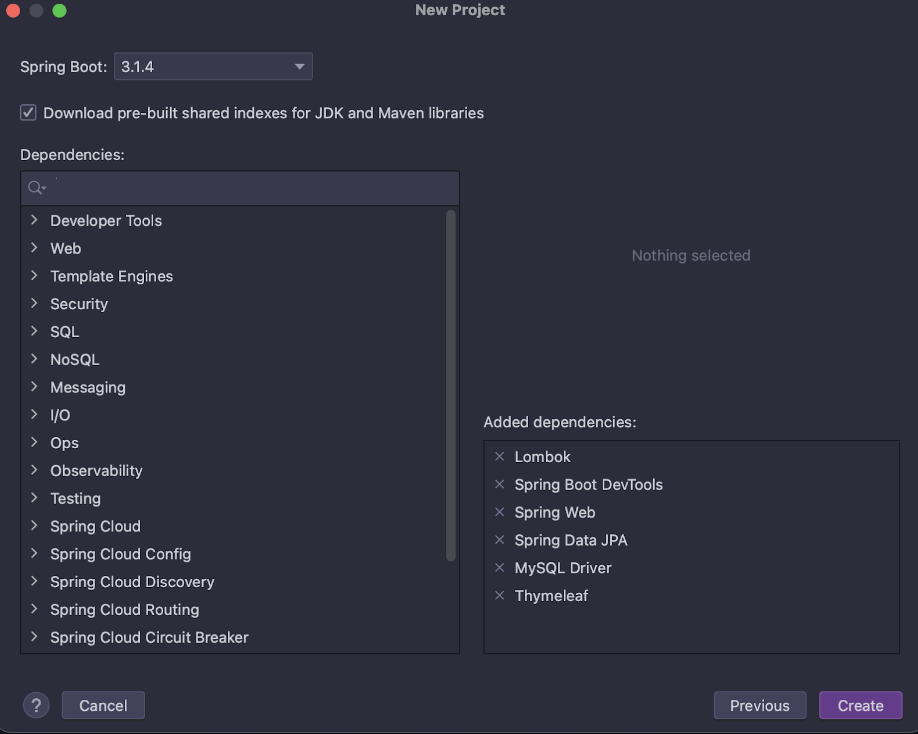Click the Cancel button

click(x=103, y=705)
